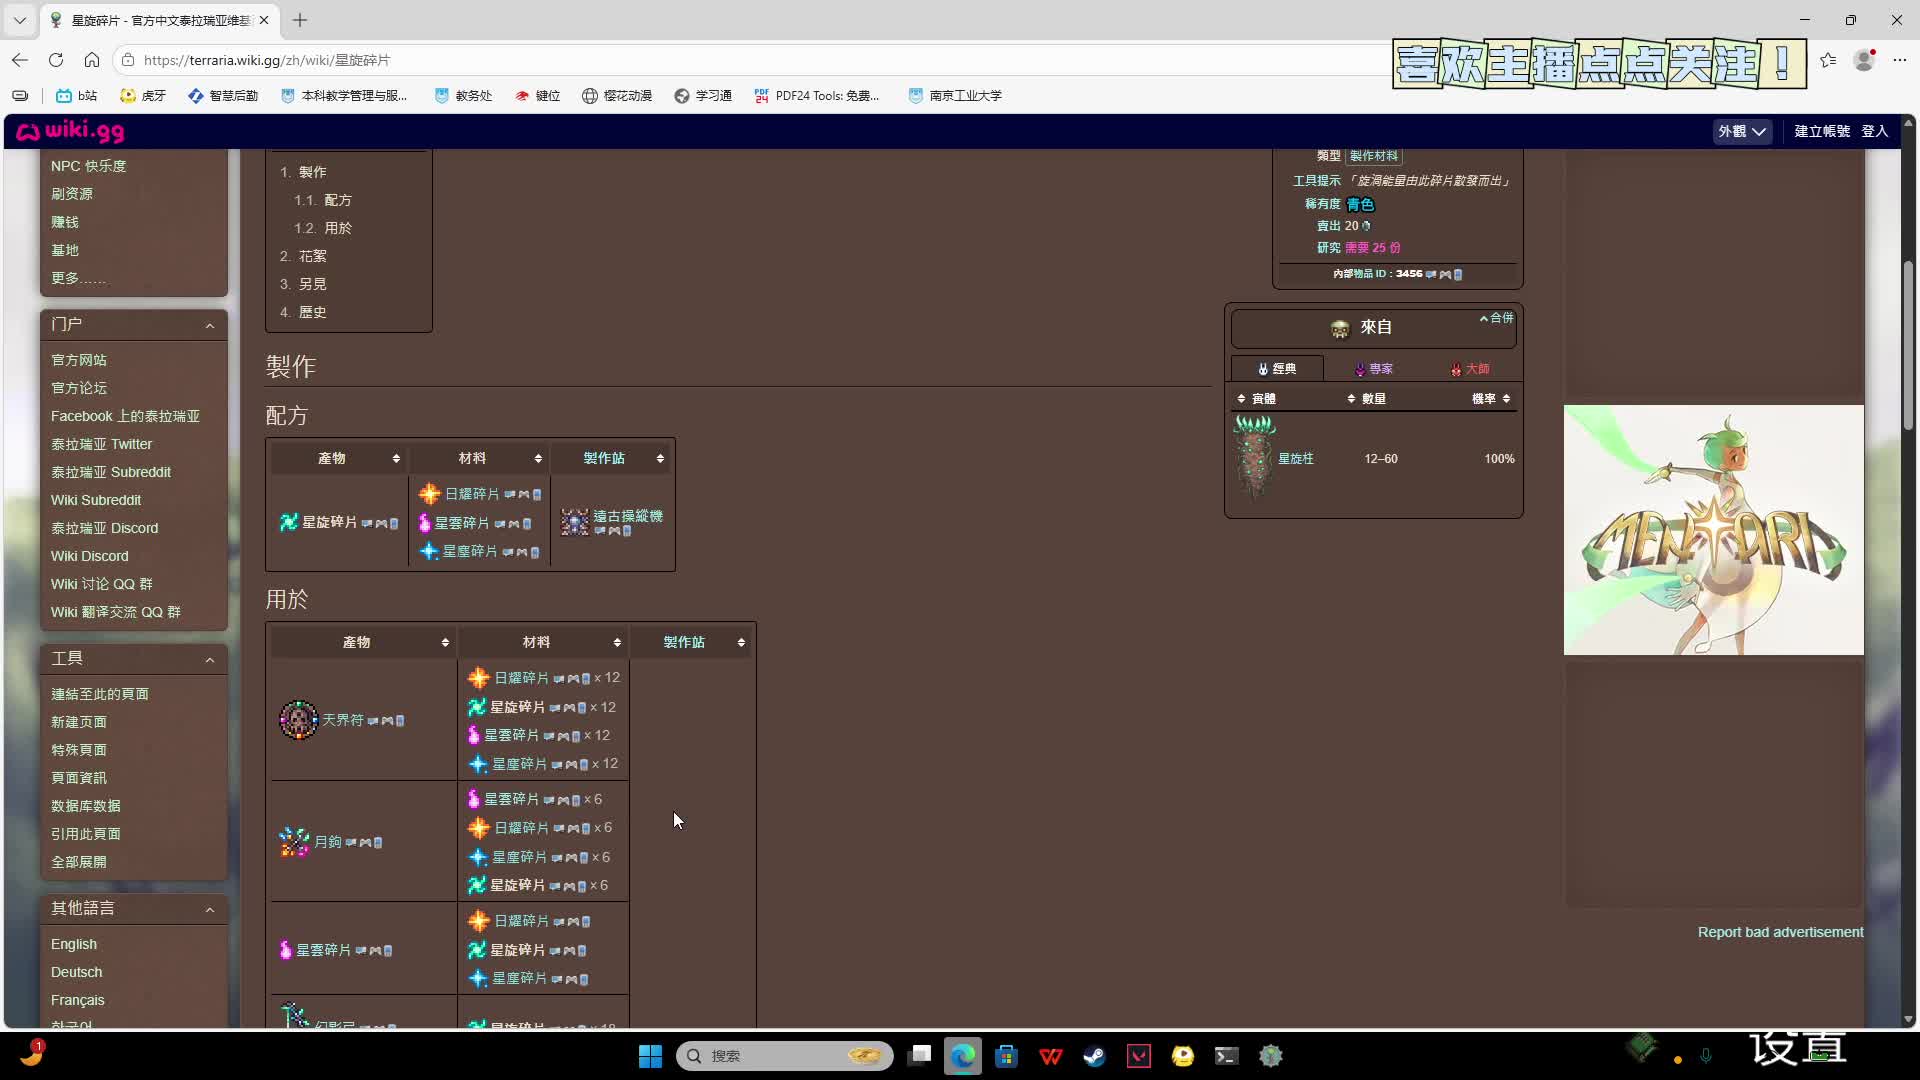The width and height of the screenshot is (1920, 1080).
Task: Click the Lunar Hook item icon
Action: (x=294, y=842)
